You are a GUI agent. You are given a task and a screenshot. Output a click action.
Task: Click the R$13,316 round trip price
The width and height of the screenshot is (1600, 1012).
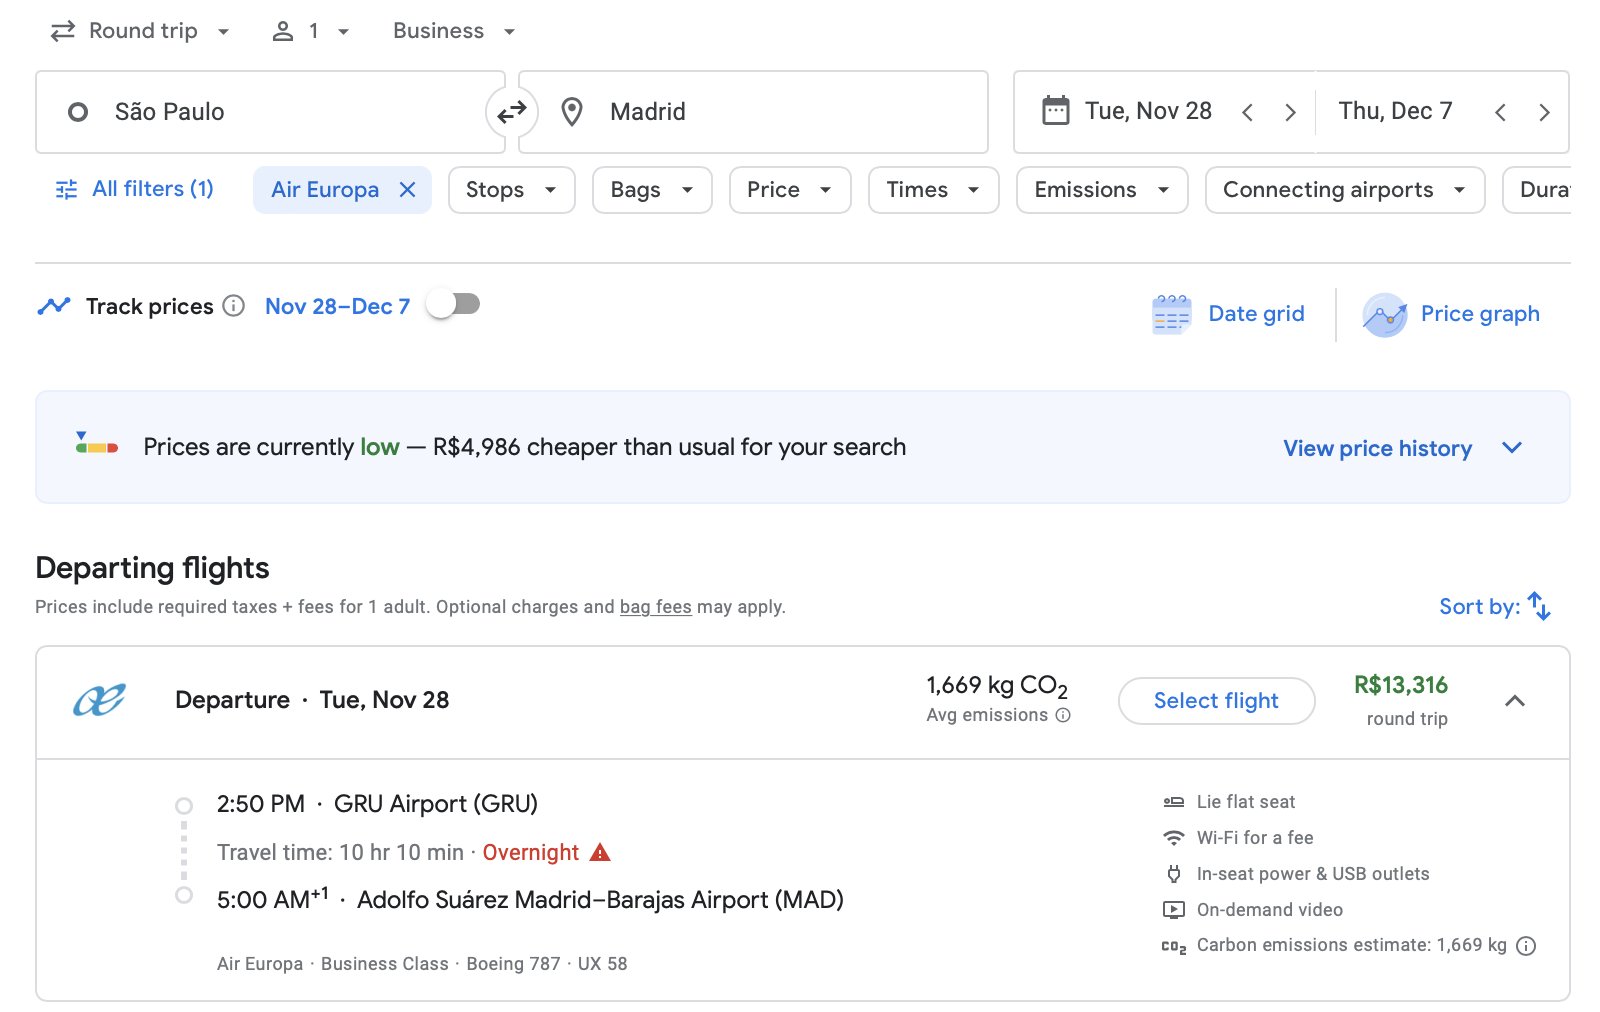pos(1401,685)
